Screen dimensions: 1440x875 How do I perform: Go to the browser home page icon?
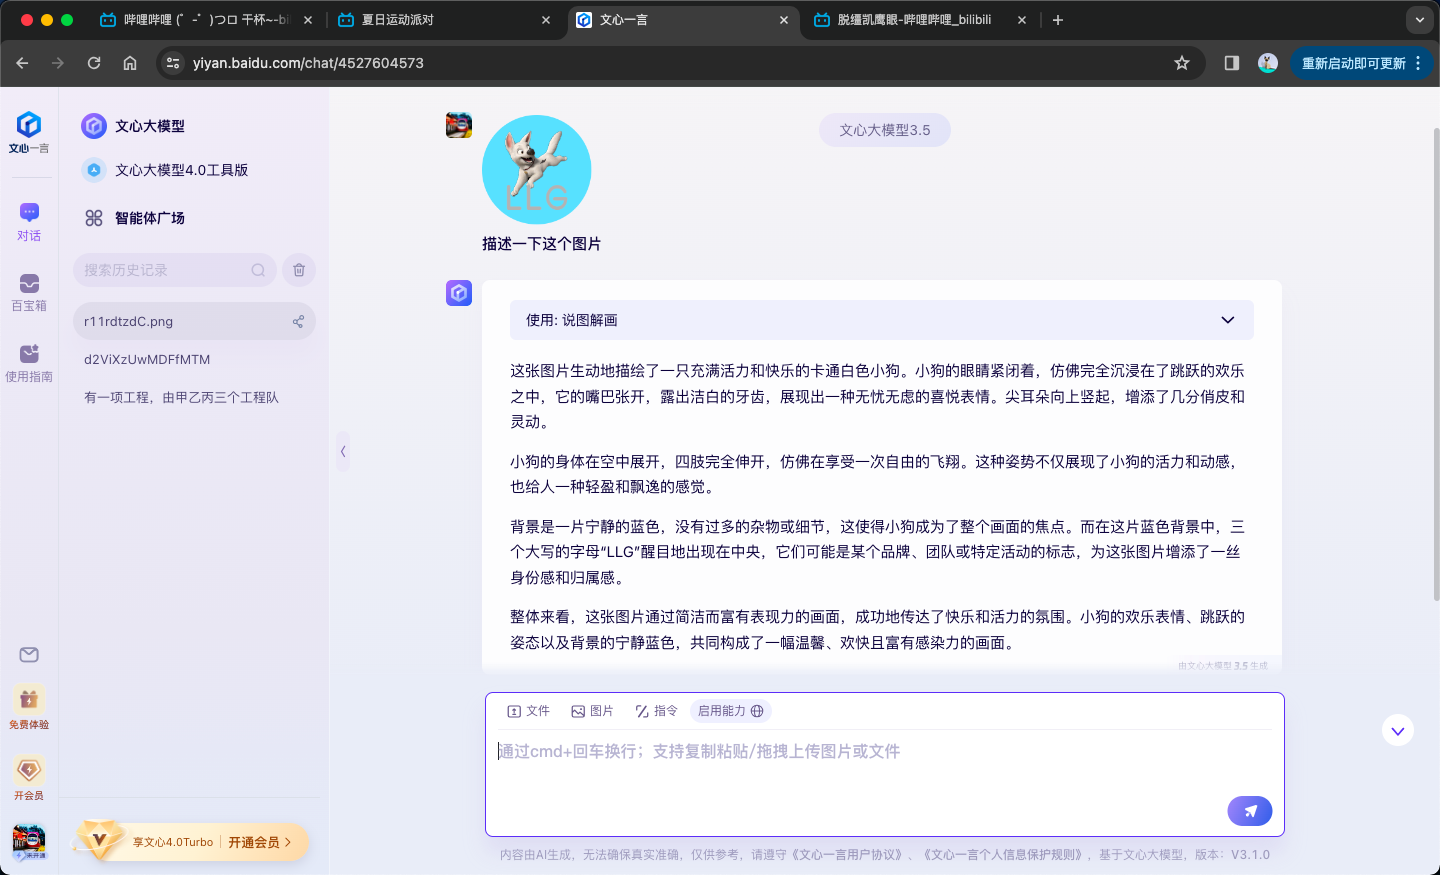point(130,63)
